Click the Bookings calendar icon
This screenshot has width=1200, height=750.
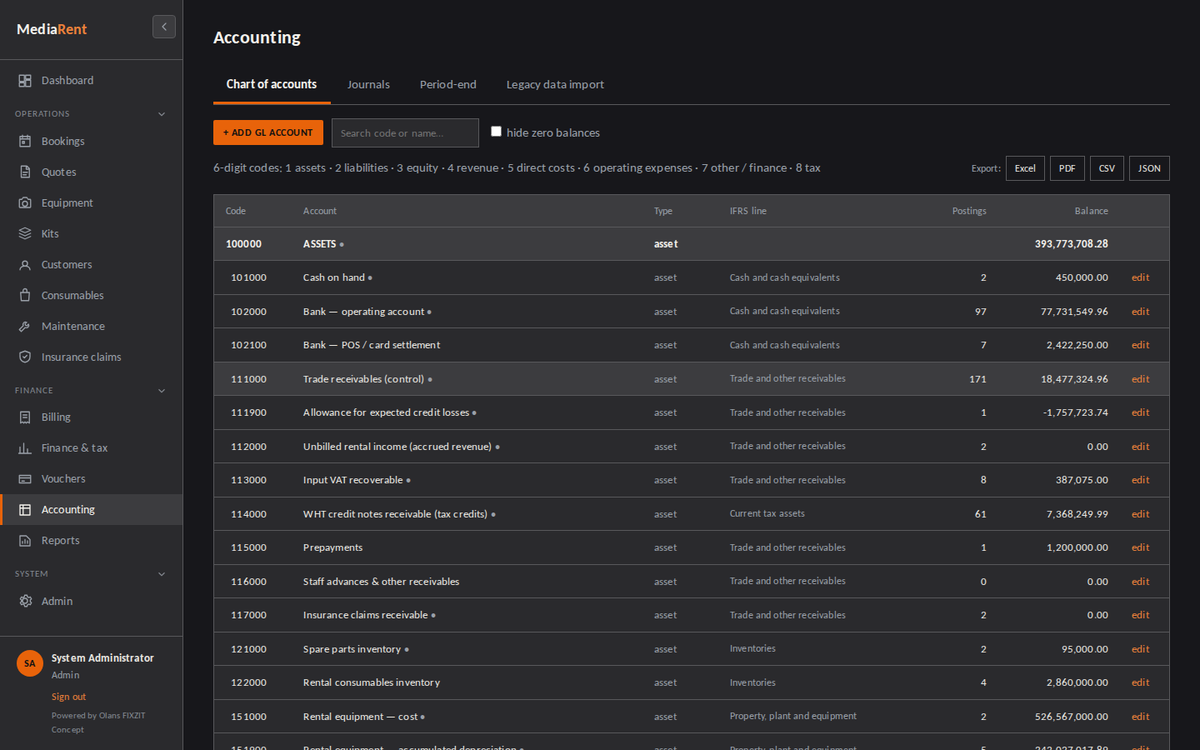(x=25, y=141)
